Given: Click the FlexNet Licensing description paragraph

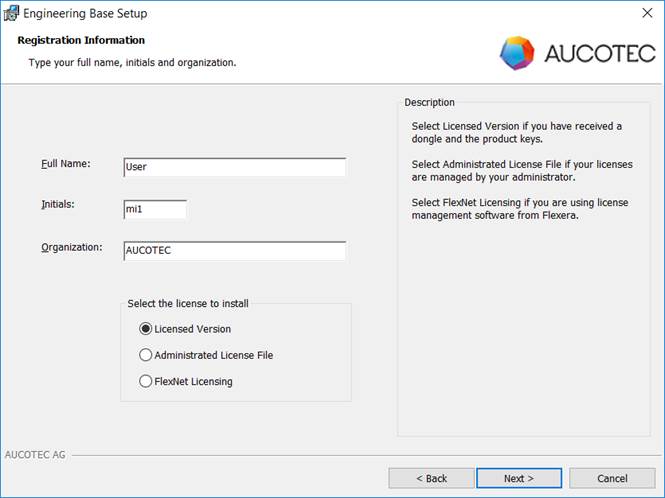Looking at the screenshot, I should (x=520, y=209).
